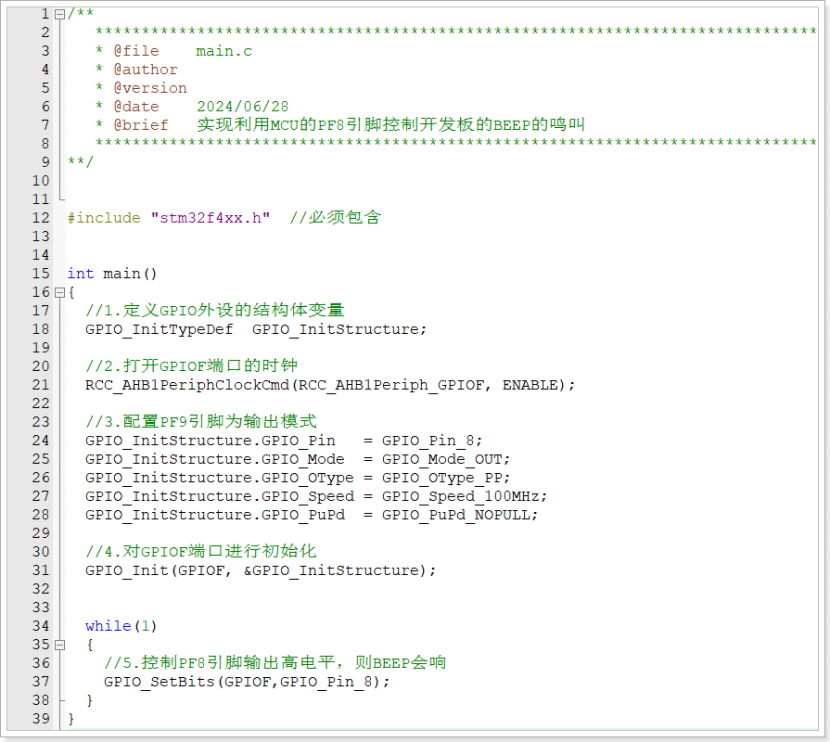Click GPIO_Init function call on line 31
The image size is (830, 742).
point(127,571)
